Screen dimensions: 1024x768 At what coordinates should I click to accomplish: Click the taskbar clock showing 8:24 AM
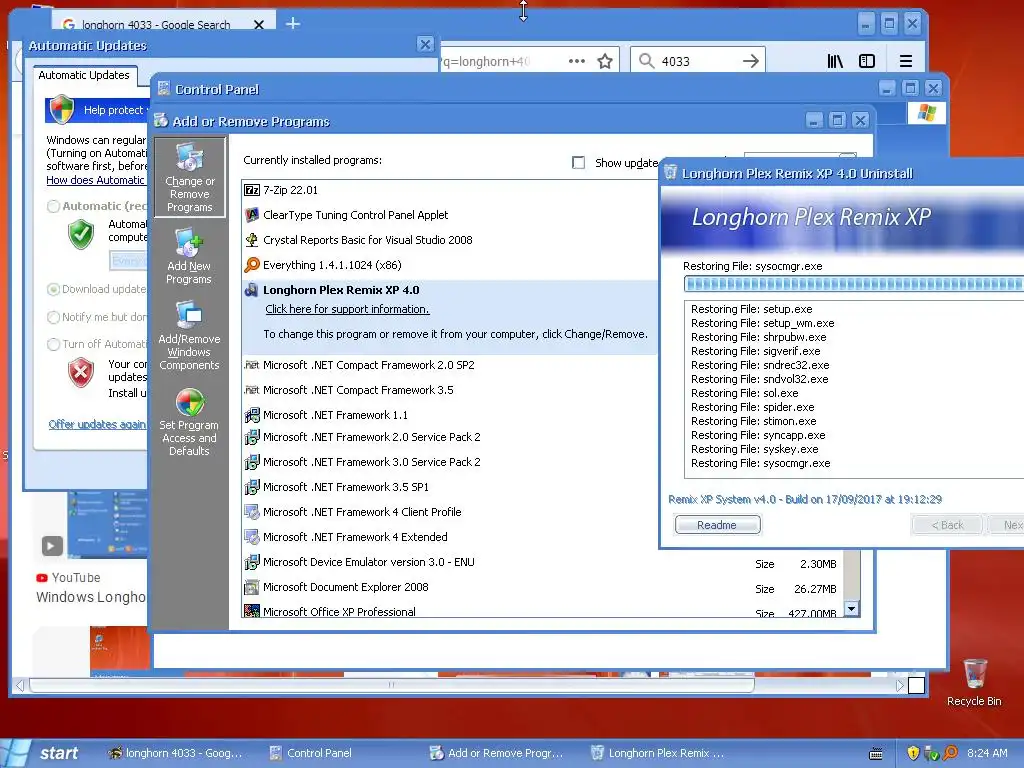click(987, 753)
